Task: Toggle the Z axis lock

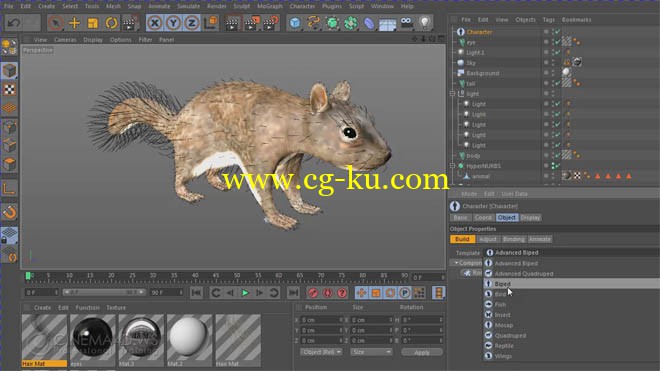Action: 192,23
